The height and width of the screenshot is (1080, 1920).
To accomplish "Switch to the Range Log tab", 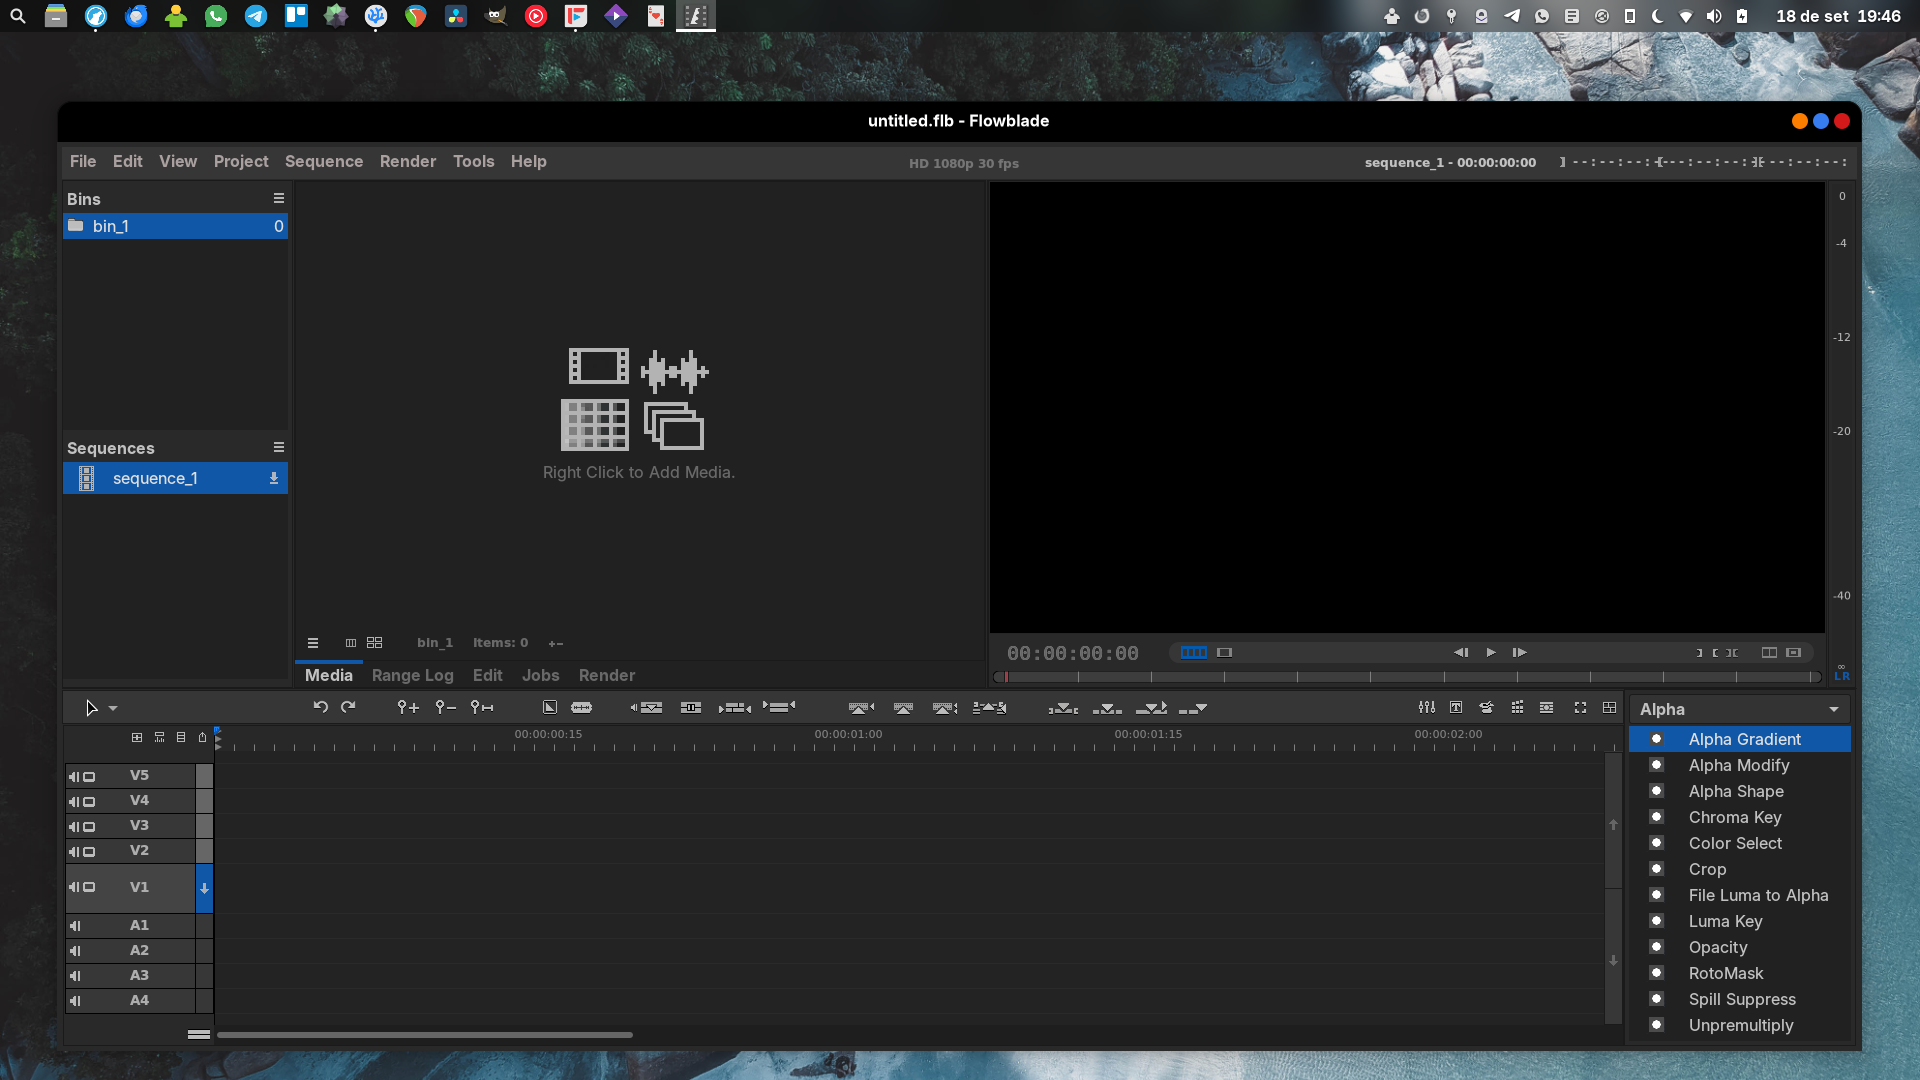I will click(412, 675).
